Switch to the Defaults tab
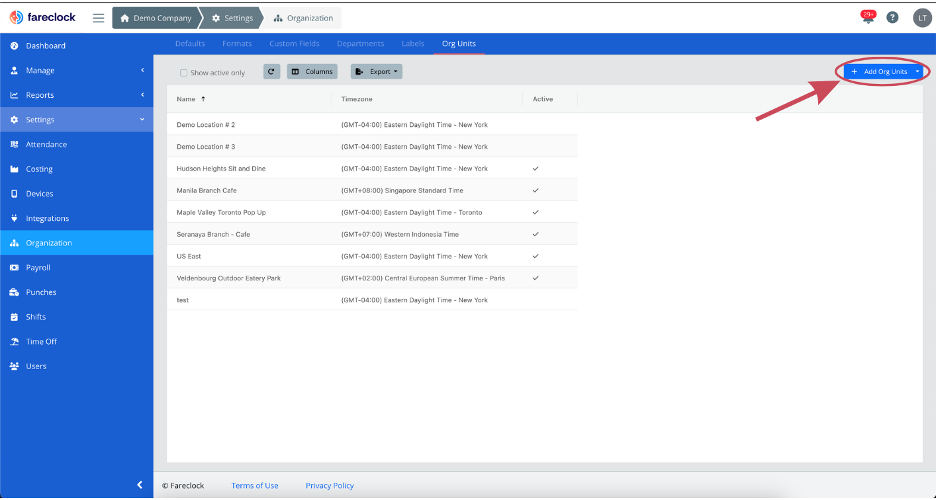 (x=190, y=44)
